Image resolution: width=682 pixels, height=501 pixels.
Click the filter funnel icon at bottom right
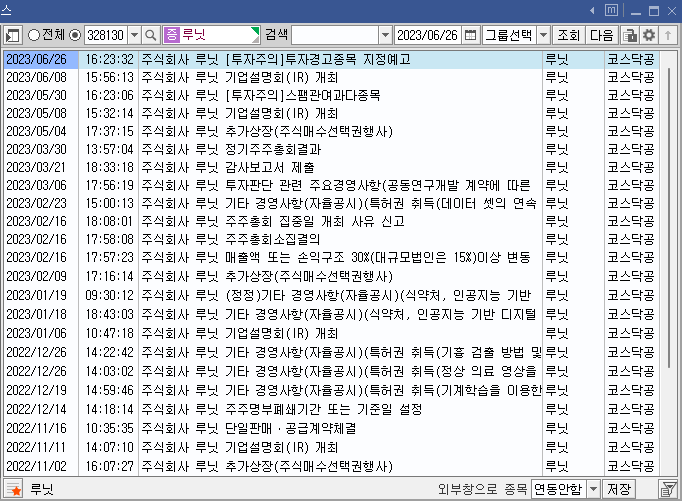[x=668, y=489]
